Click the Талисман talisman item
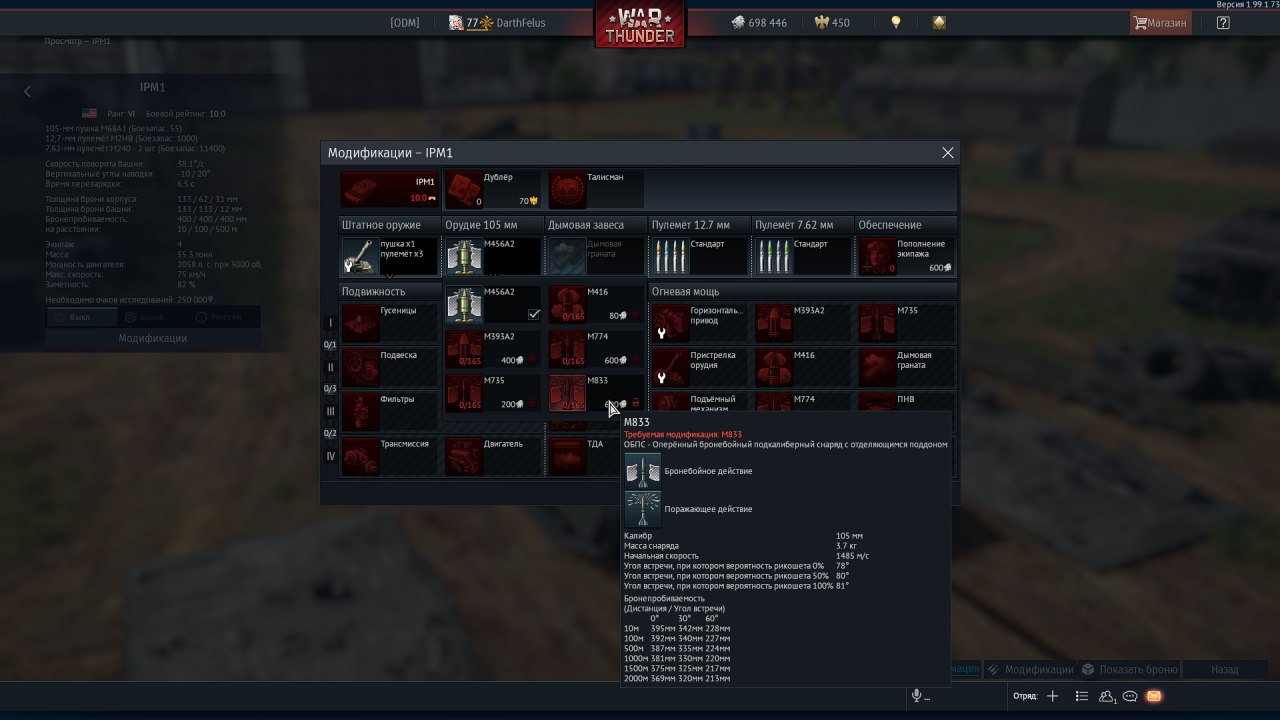Viewport: 1280px width, 720px height. [596, 190]
